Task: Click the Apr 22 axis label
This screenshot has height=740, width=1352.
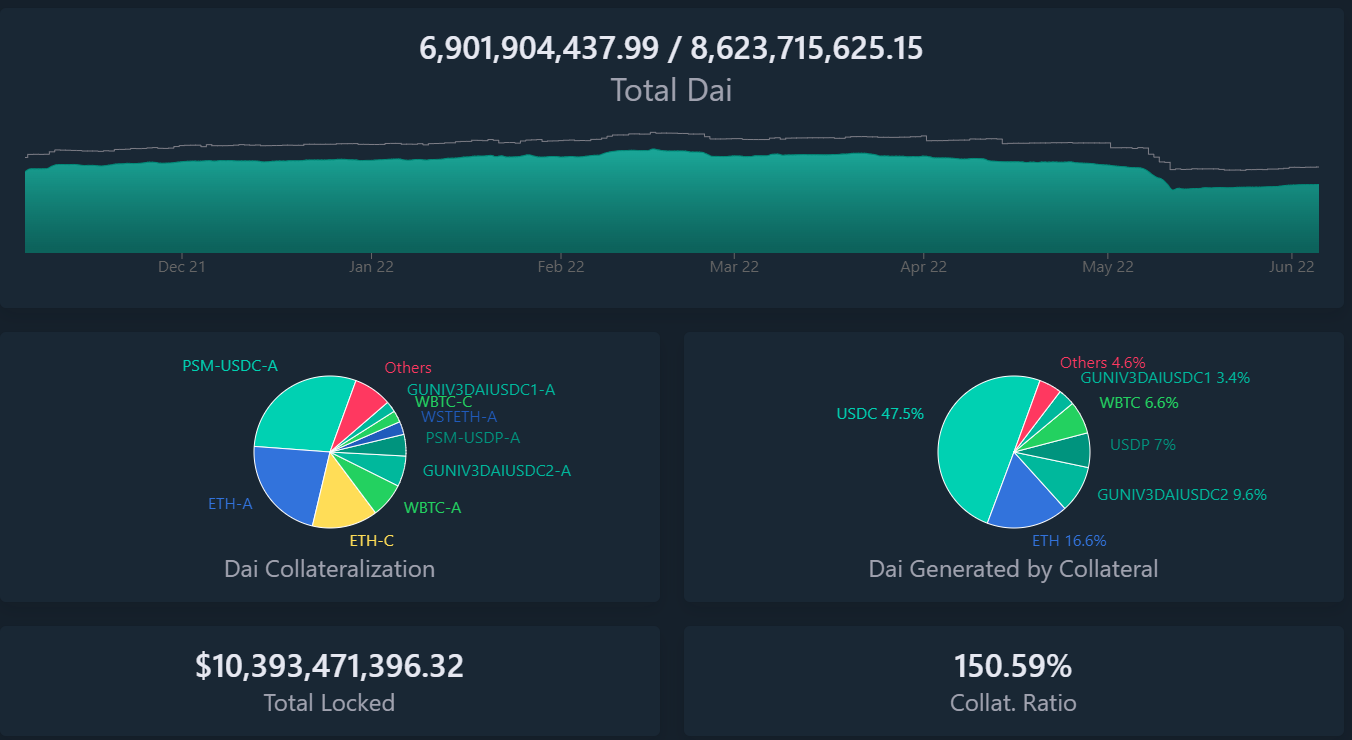Action: 923,267
